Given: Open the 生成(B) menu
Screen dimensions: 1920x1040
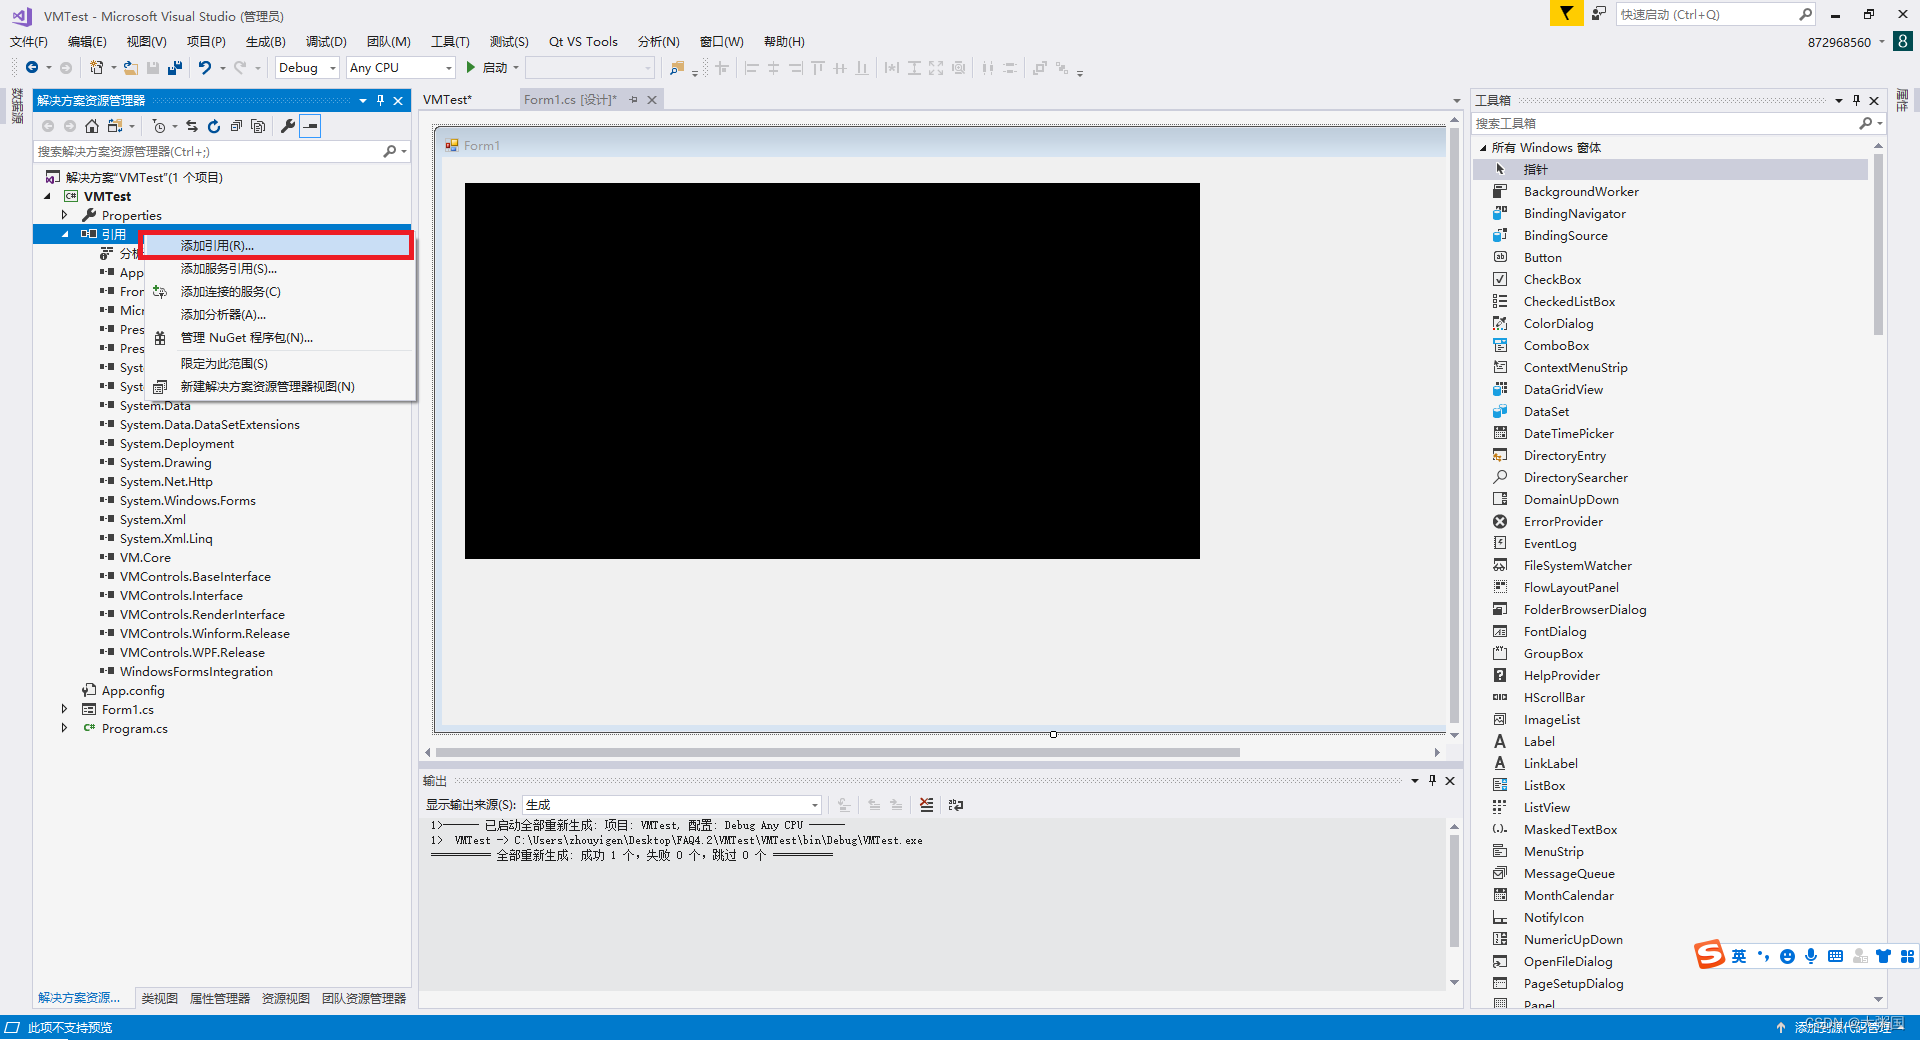Looking at the screenshot, I should [265, 41].
